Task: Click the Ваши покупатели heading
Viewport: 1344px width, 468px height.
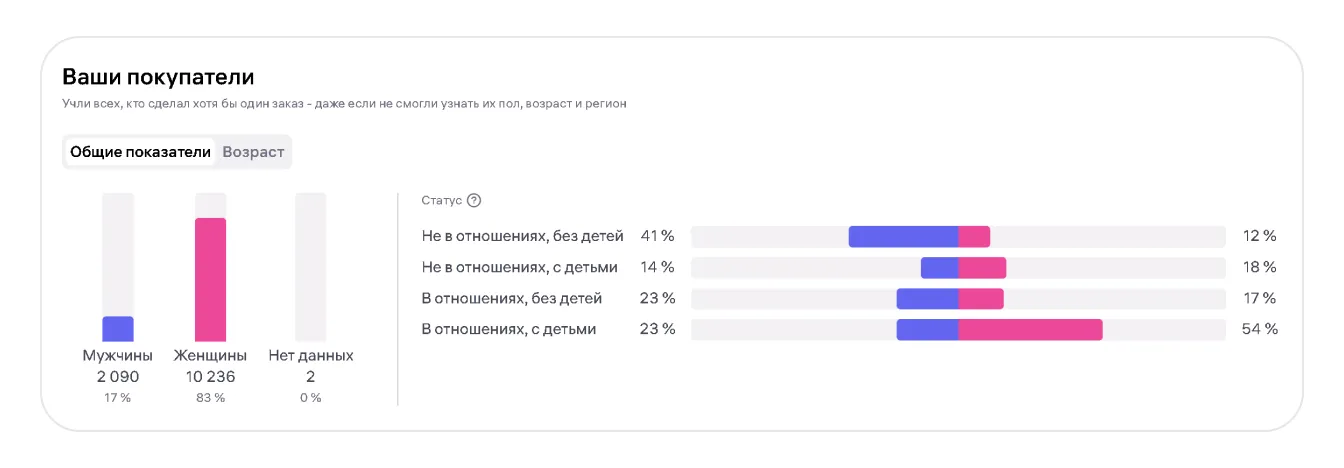Action: pyautogui.click(x=158, y=77)
